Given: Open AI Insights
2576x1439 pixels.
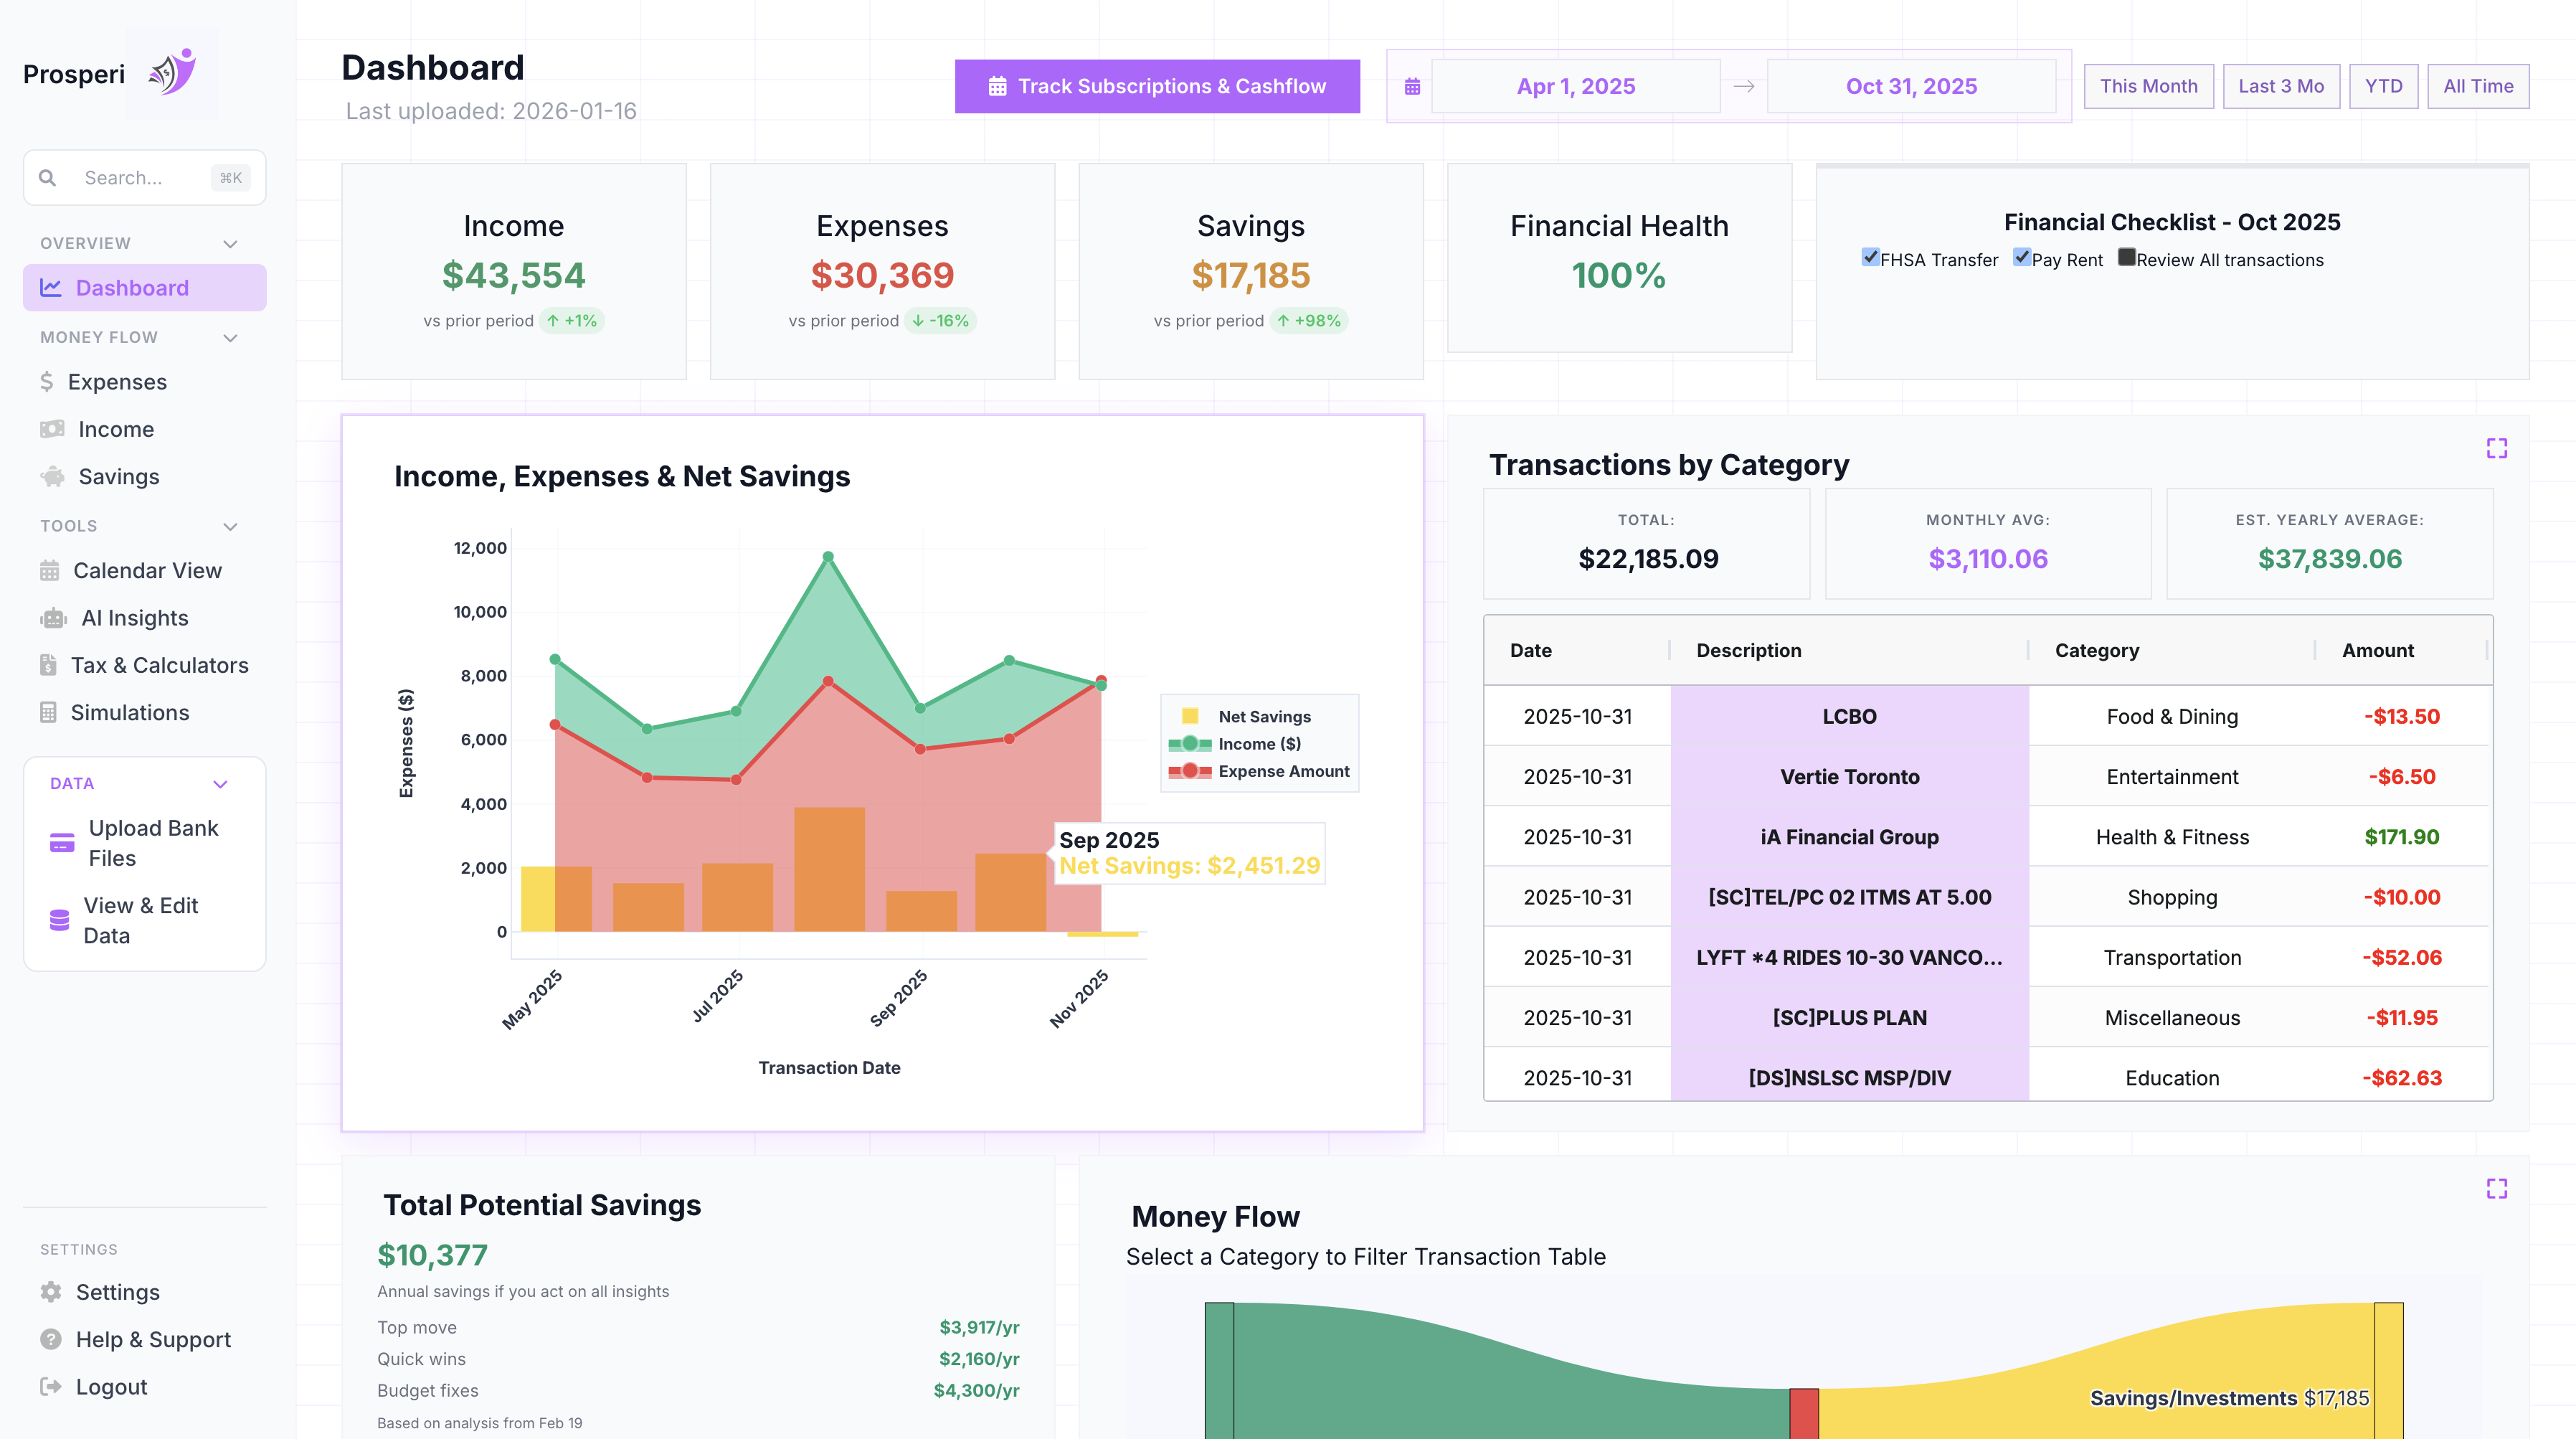Looking at the screenshot, I should coord(134,617).
